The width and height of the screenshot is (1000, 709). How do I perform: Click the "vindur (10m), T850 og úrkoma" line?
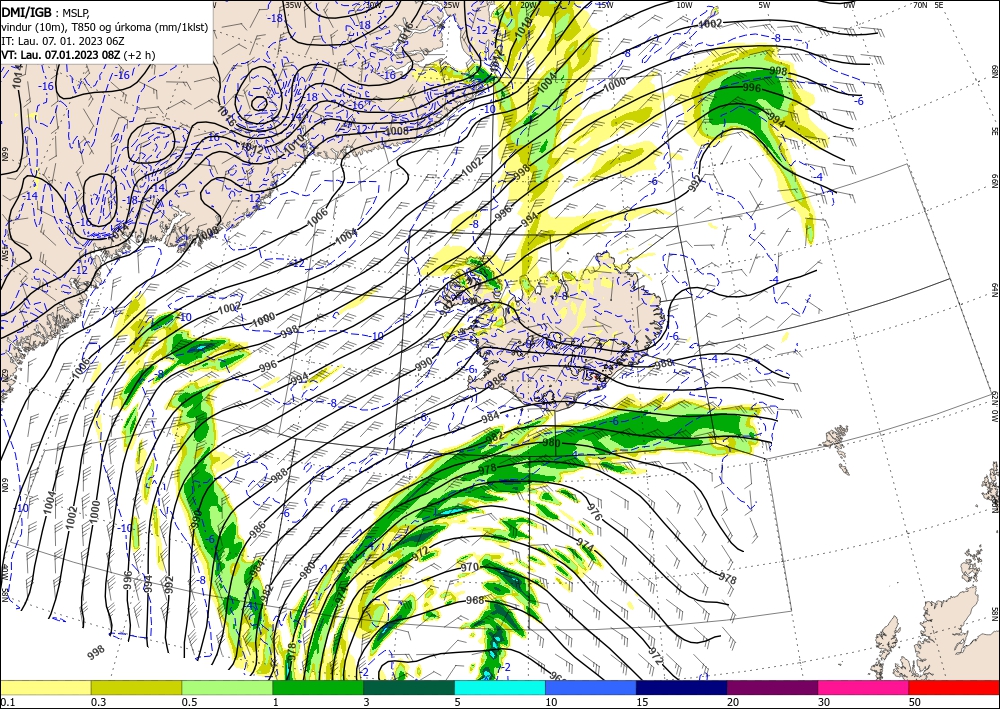[x=105, y=27]
